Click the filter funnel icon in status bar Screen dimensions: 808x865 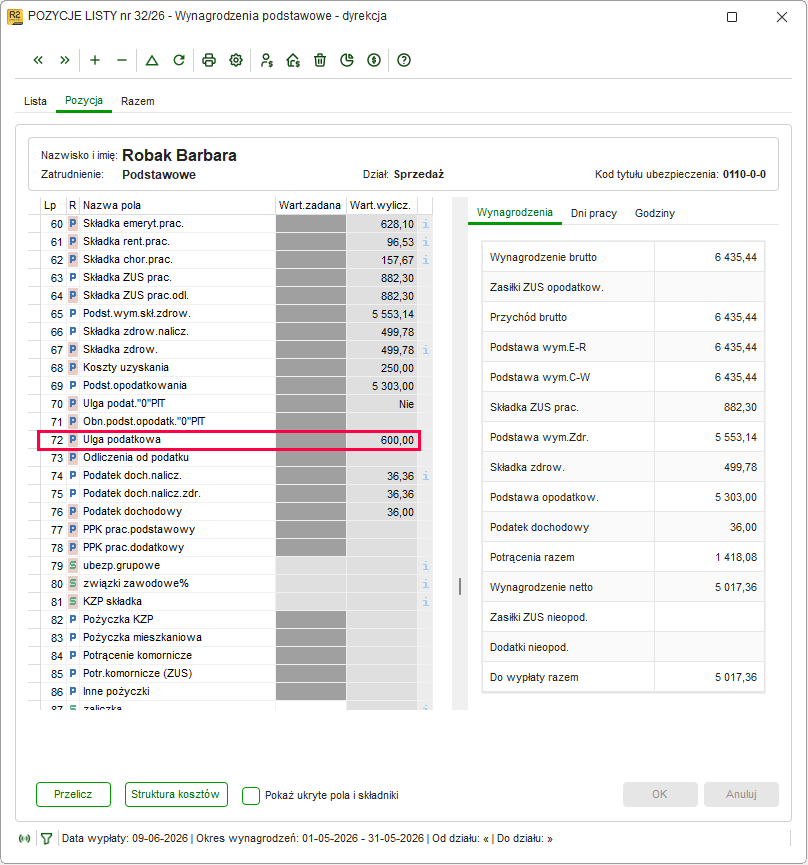[46, 839]
